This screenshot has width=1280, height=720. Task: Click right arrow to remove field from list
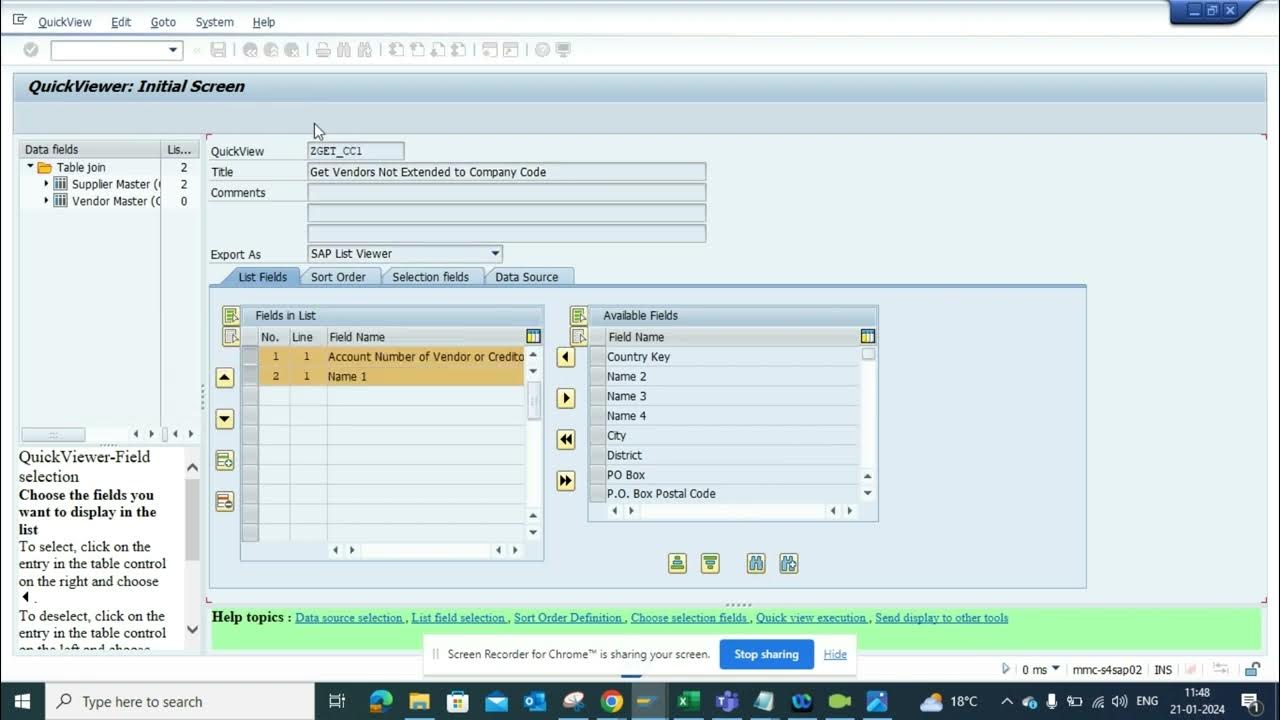566,398
